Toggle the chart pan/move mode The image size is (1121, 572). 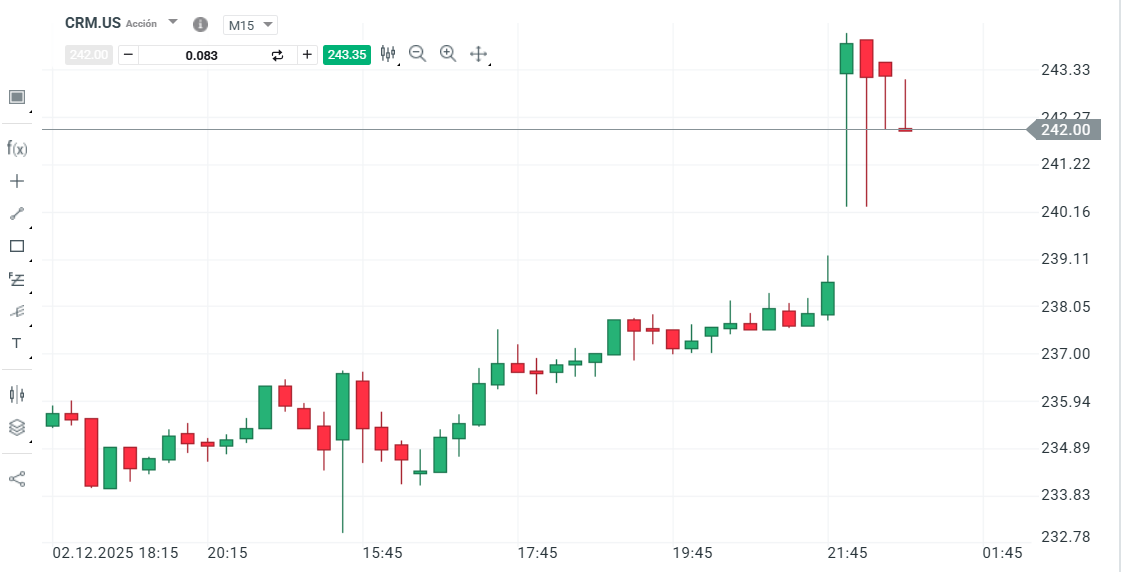(478, 54)
